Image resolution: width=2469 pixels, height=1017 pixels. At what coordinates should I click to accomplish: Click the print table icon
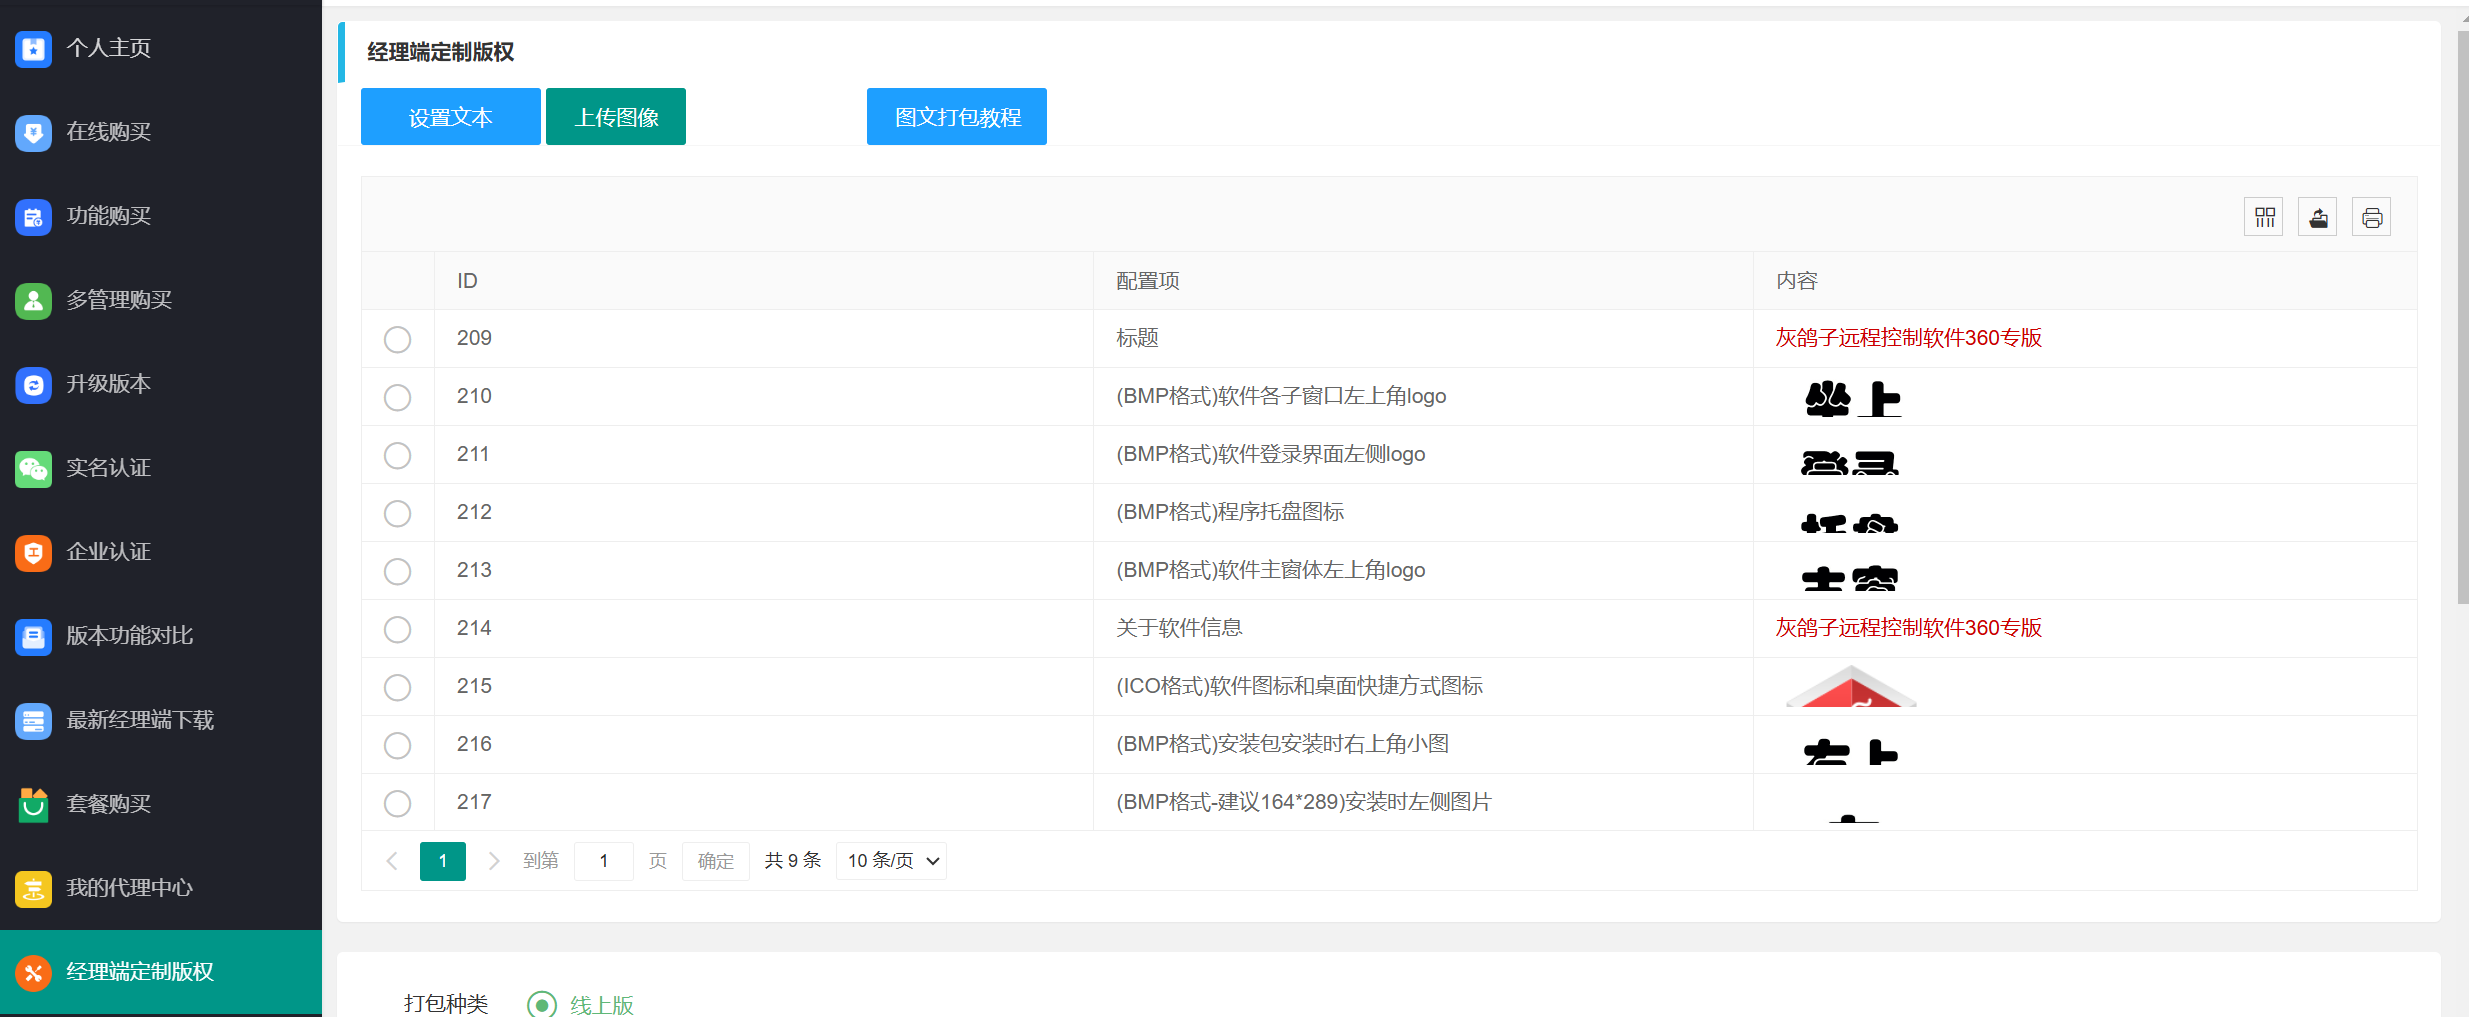coord(2371,217)
